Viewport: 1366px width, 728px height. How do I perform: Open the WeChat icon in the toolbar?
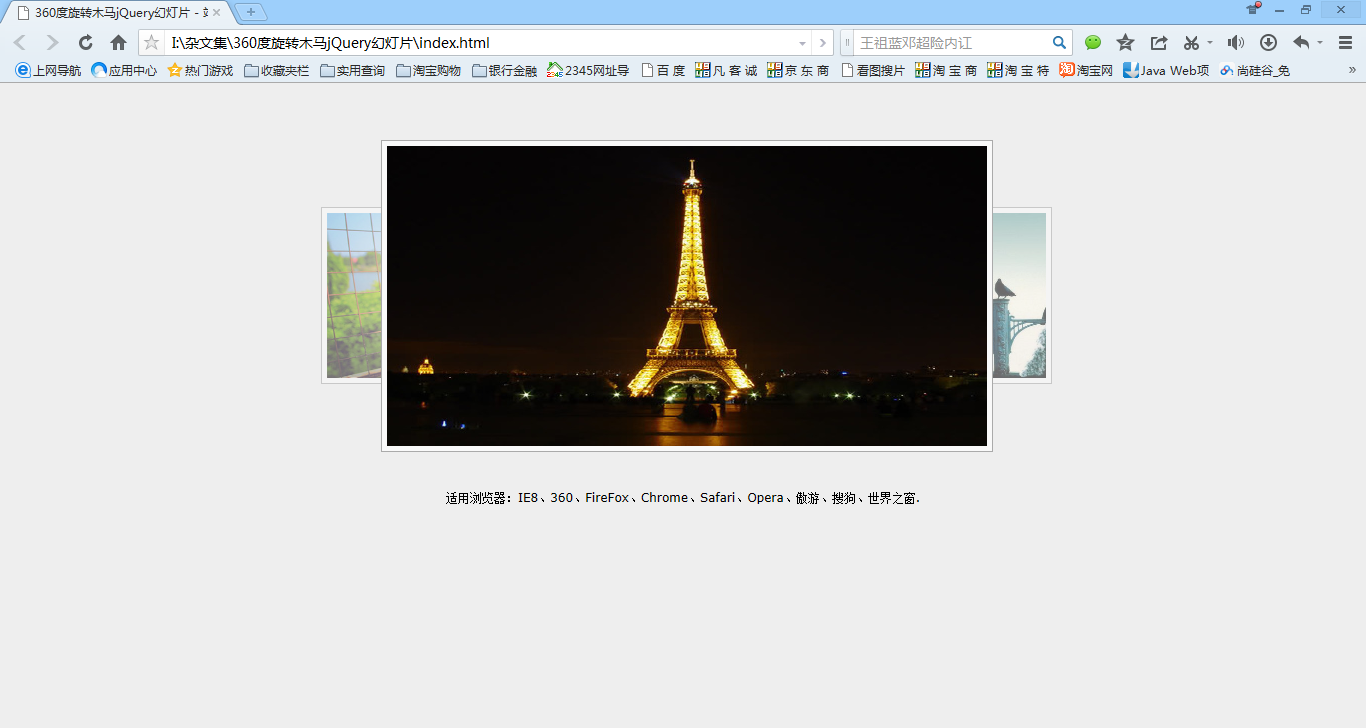point(1093,43)
